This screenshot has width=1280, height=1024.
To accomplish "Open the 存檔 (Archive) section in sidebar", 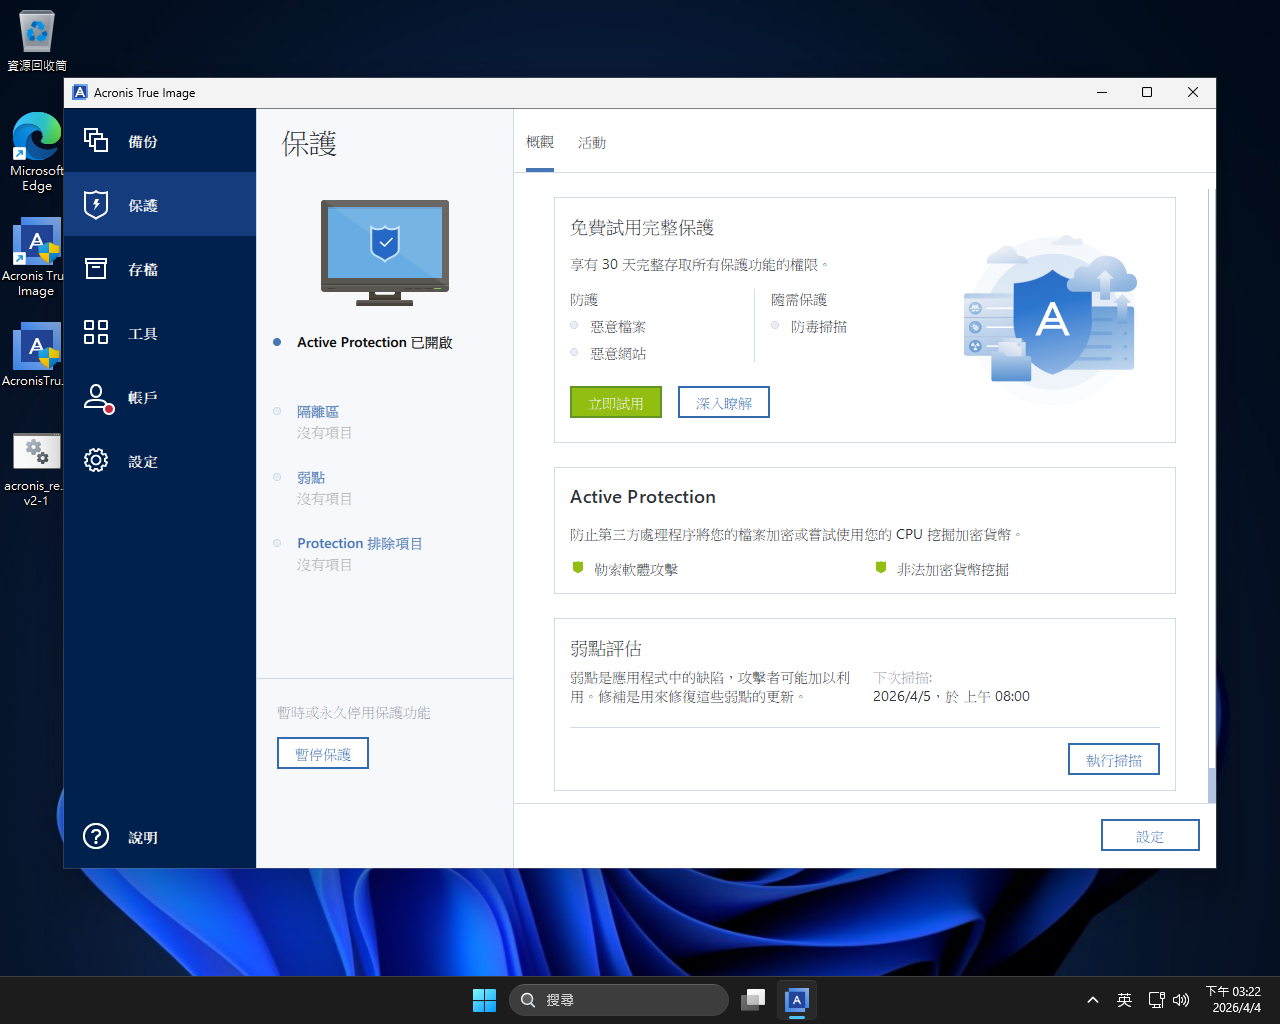I will tap(143, 269).
